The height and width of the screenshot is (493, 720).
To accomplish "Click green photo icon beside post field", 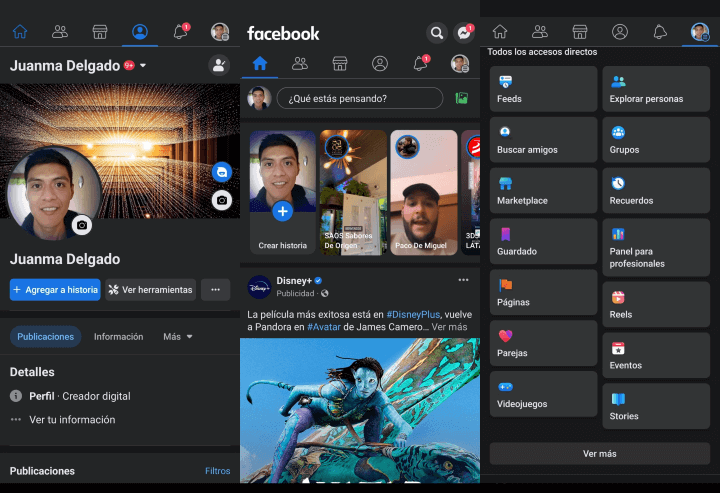I will click(x=461, y=98).
